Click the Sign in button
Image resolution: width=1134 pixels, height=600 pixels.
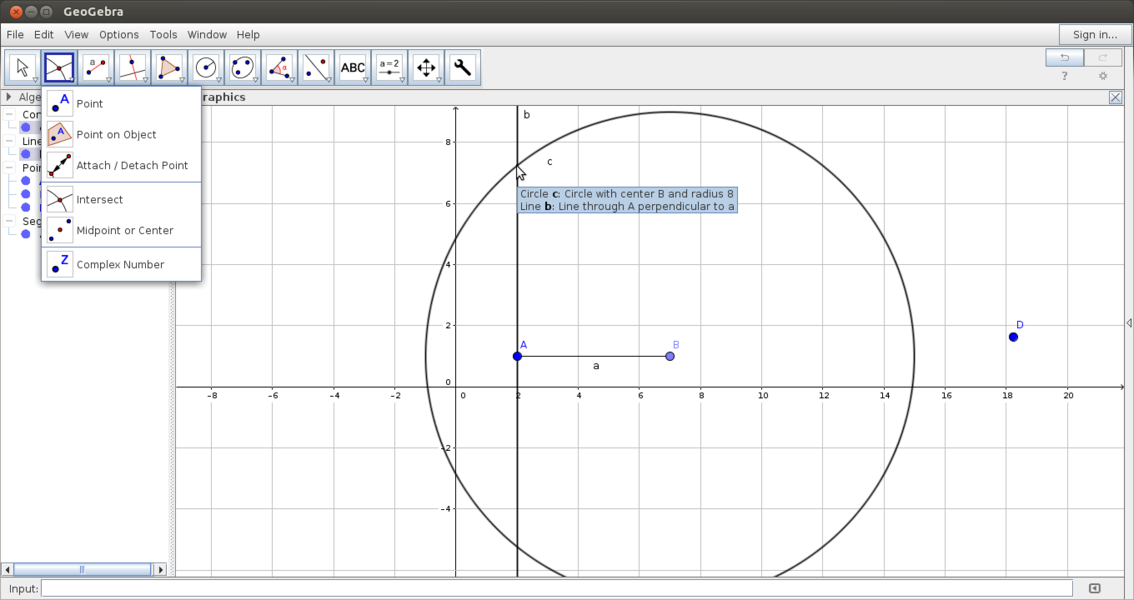pos(1096,34)
